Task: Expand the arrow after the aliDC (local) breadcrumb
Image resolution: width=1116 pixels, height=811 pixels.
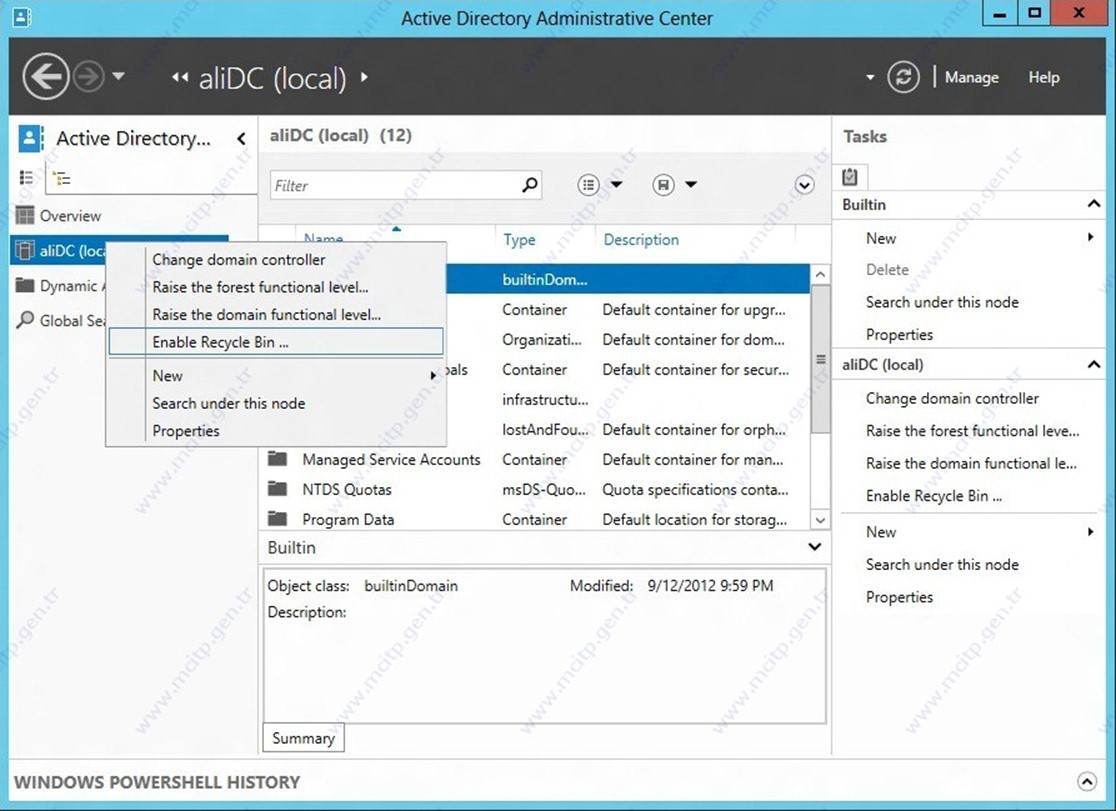Action: pos(364,77)
